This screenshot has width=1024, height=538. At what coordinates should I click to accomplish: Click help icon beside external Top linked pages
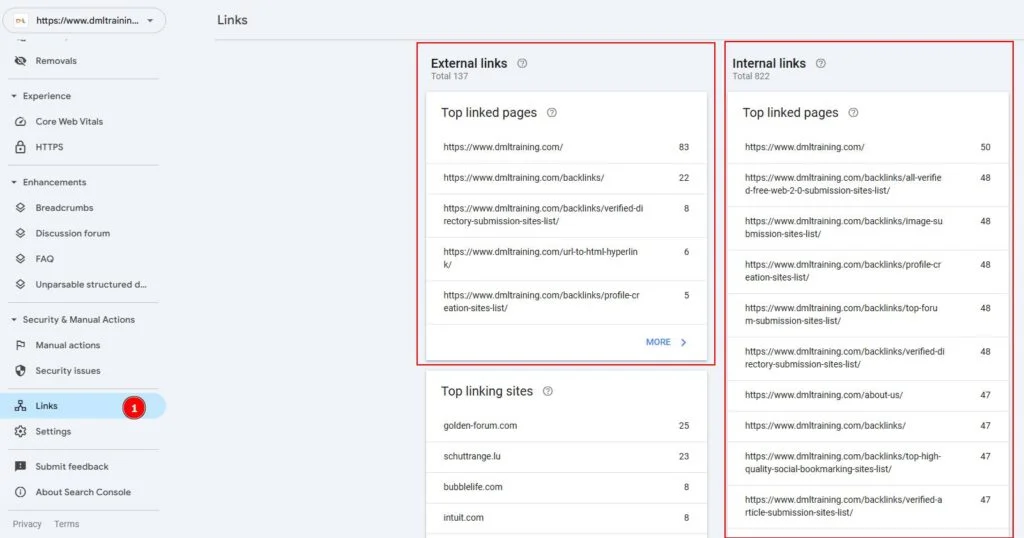click(552, 112)
